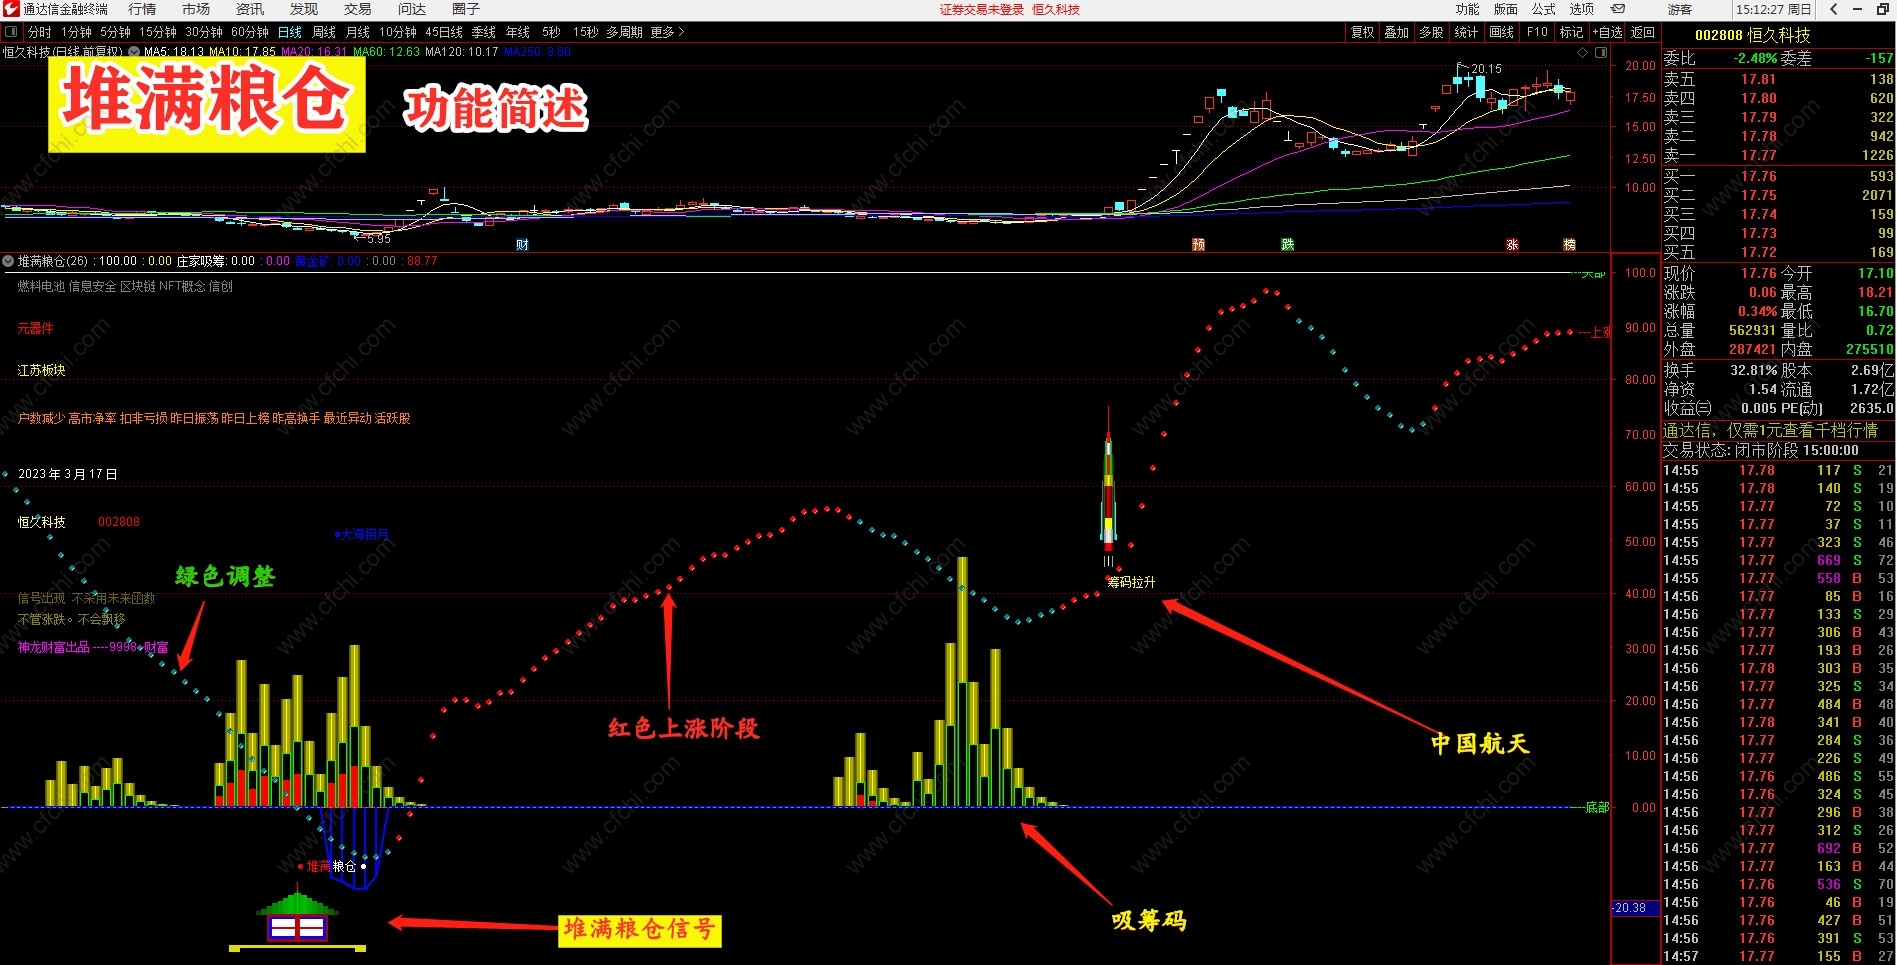Click the 标记 mark button
The height and width of the screenshot is (965, 1897).
click(1572, 32)
